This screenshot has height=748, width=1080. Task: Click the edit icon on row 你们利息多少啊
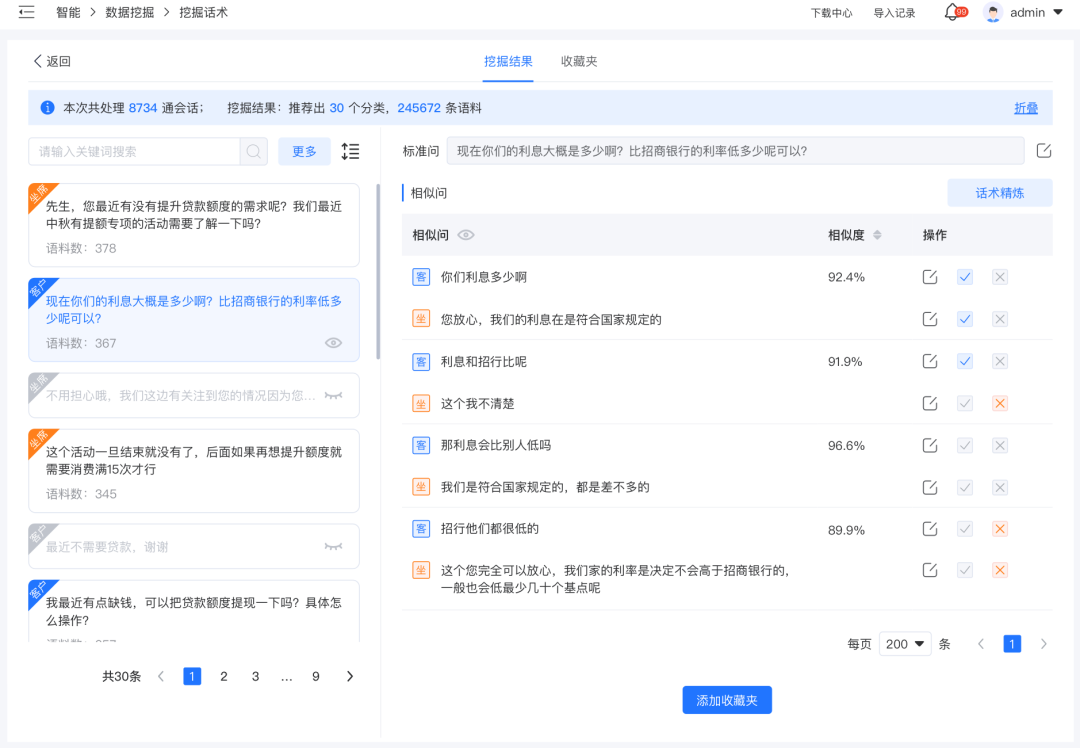(930, 277)
